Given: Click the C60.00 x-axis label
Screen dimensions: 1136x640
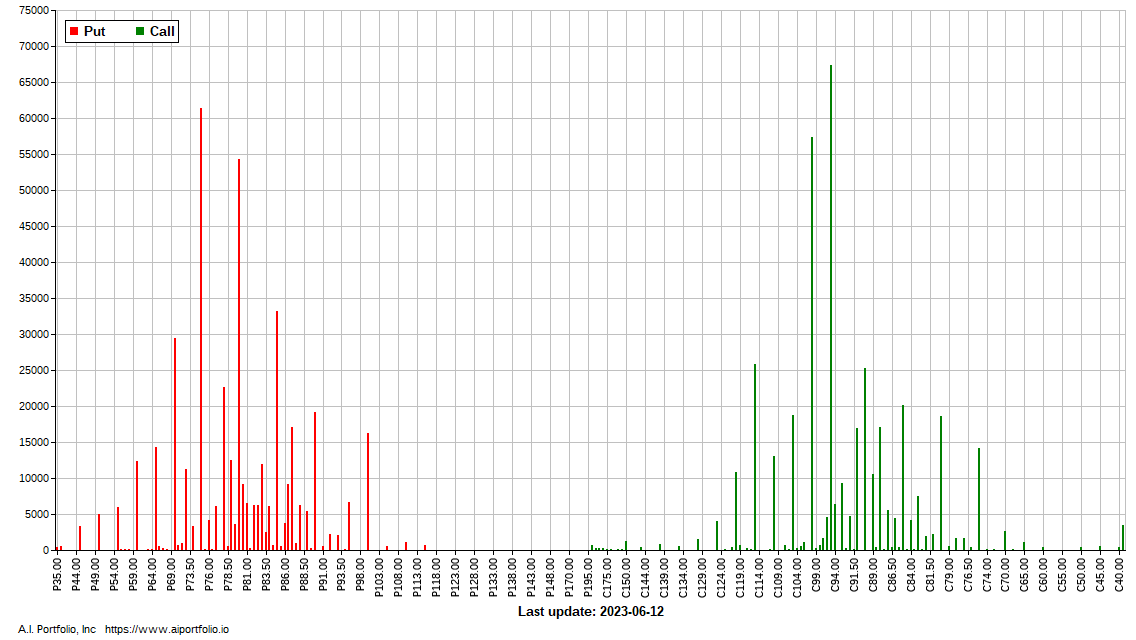Looking at the screenshot, I should 1043,575.
